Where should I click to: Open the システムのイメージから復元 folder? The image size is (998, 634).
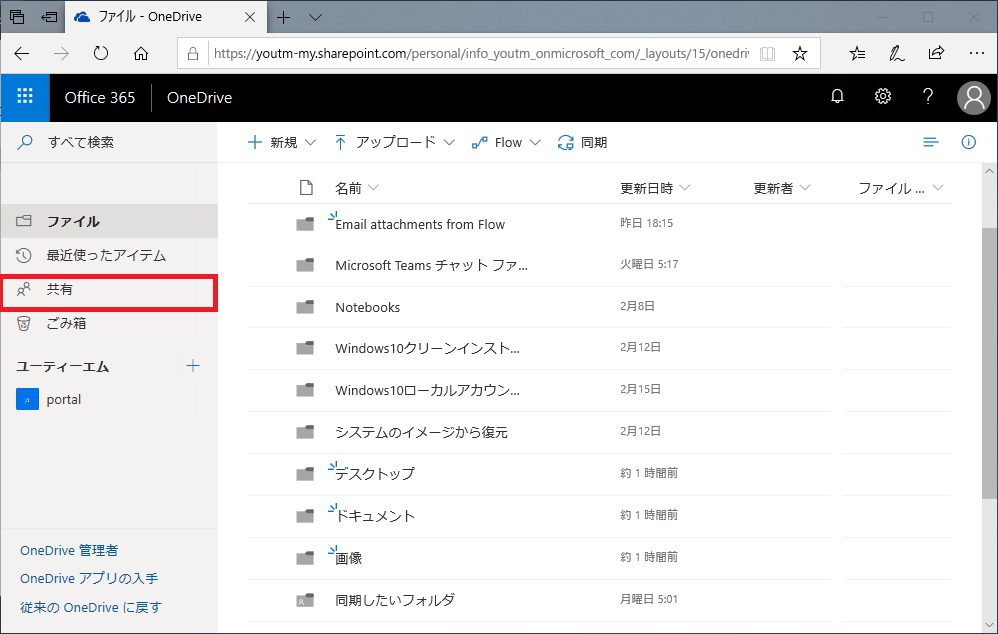point(421,432)
